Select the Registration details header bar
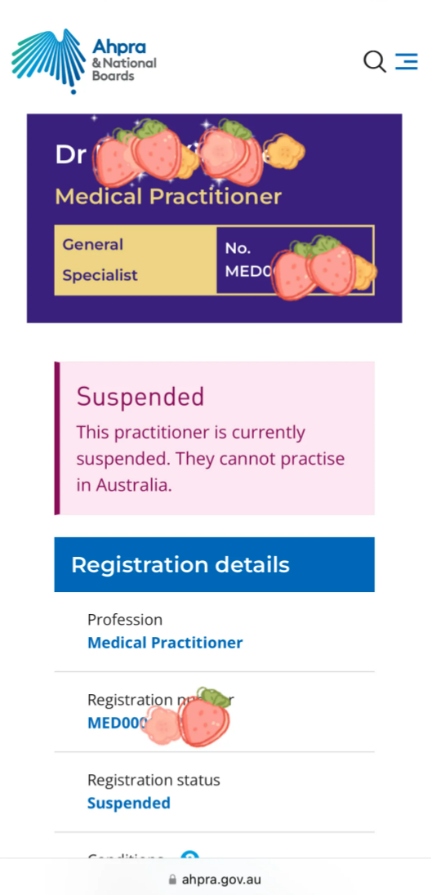The height and width of the screenshot is (895, 431). pos(215,565)
